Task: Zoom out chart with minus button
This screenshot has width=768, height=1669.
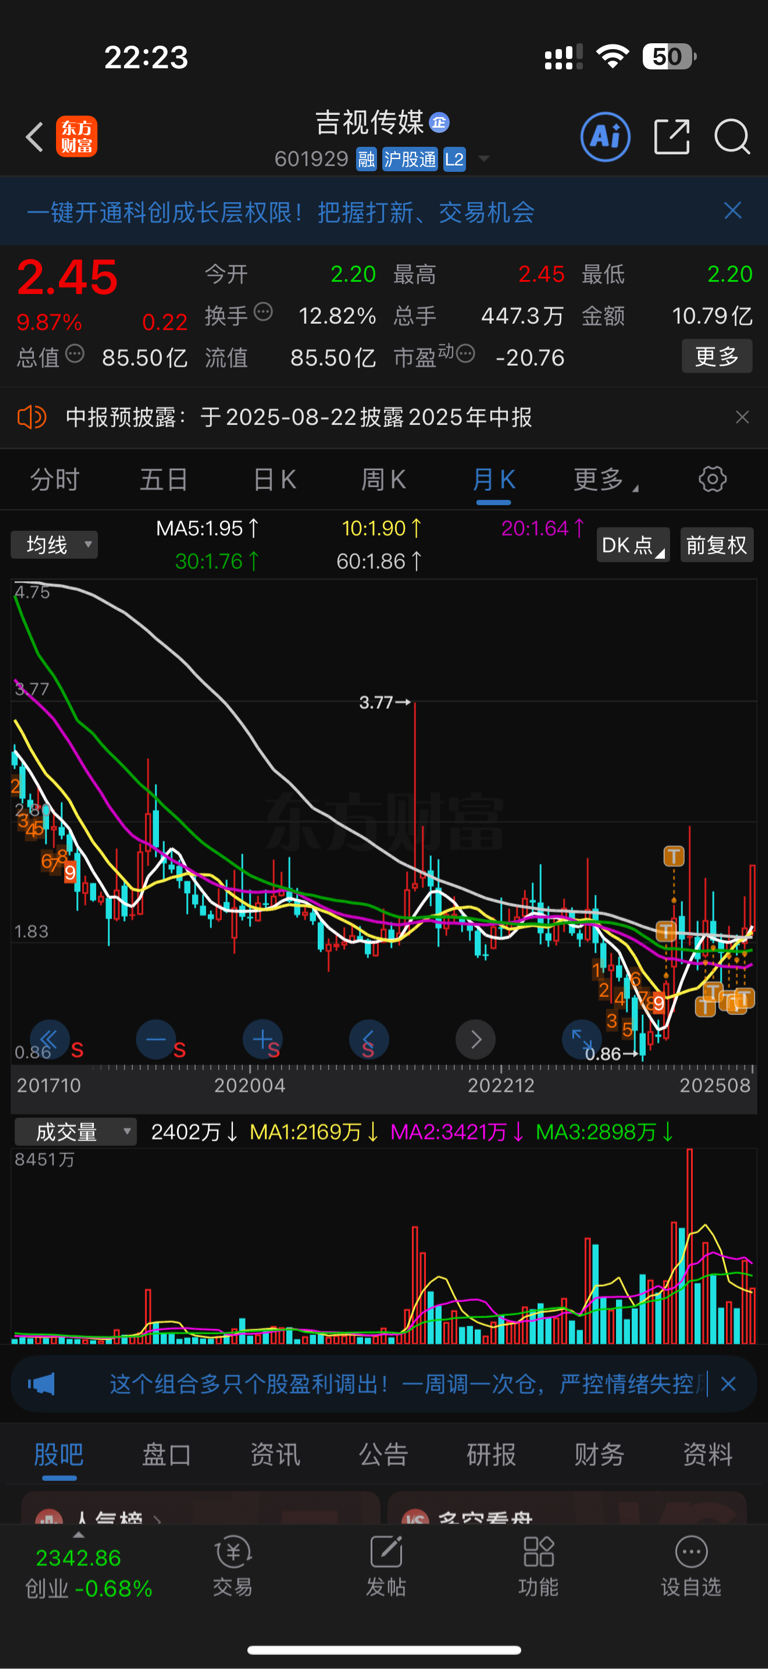Action: [155, 1039]
